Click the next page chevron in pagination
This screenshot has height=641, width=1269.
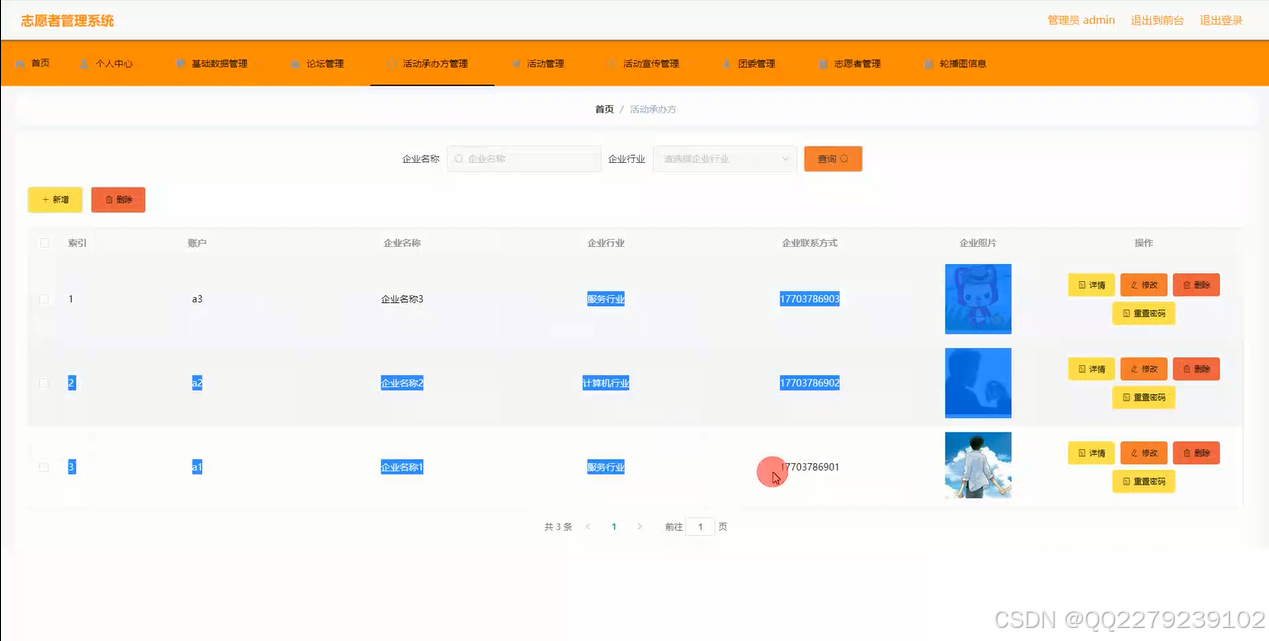tap(639, 525)
